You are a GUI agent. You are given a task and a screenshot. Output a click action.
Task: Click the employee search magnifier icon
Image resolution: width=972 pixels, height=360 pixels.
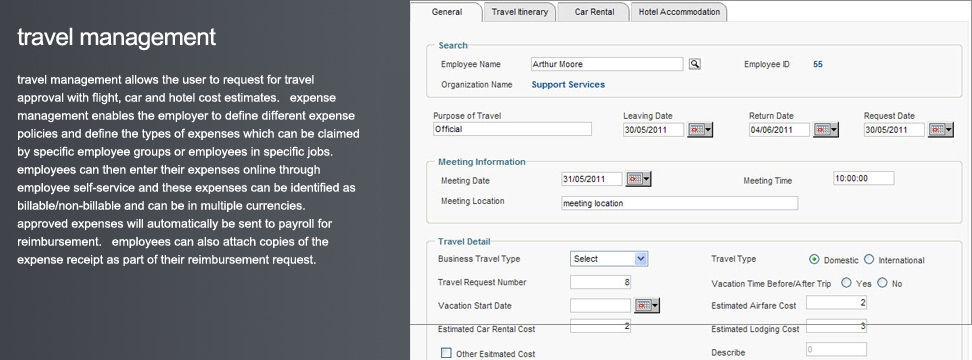pos(695,64)
